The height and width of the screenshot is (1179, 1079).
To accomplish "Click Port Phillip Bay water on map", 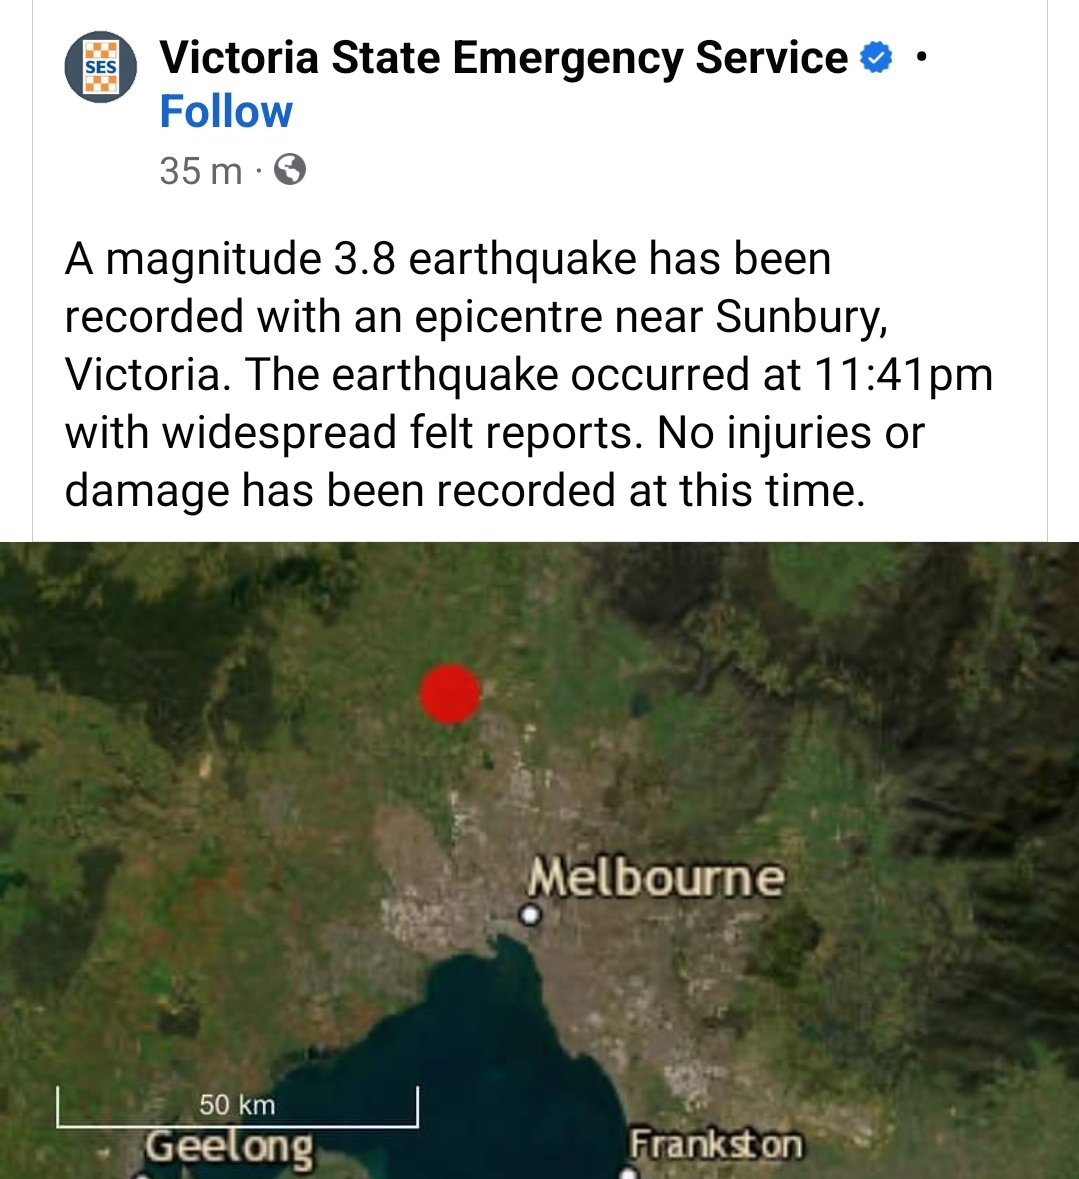I will tap(481, 1068).
